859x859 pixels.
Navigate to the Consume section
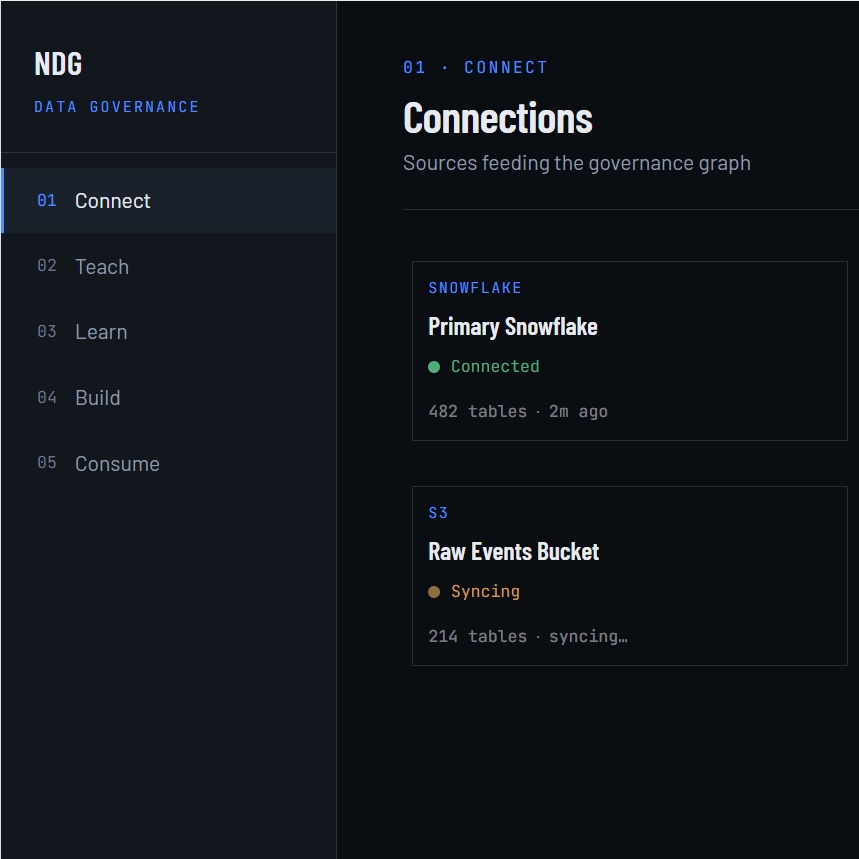pyautogui.click(x=169, y=463)
